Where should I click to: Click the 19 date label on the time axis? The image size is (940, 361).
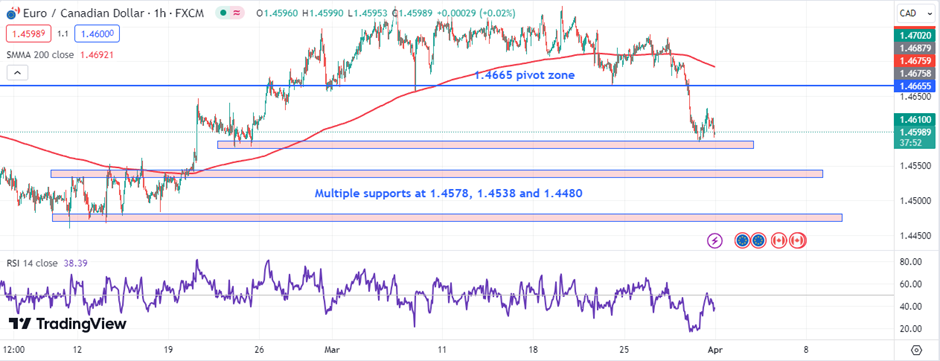[x=168, y=349]
